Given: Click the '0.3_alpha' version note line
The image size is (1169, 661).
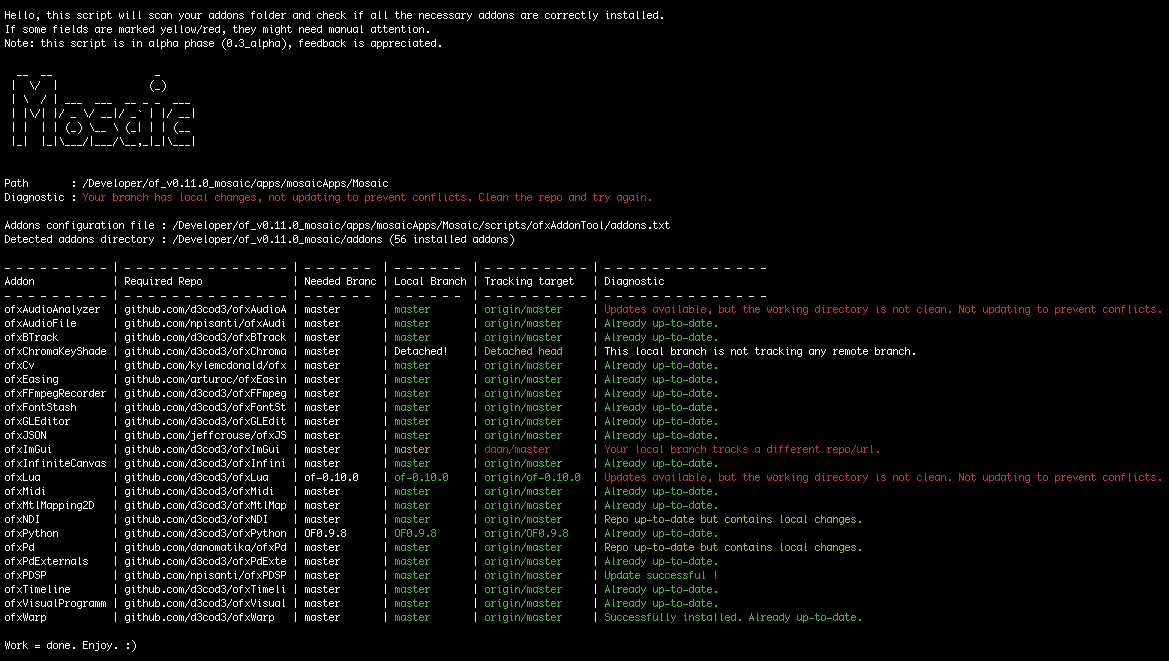Looking at the screenshot, I should (224, 43).
